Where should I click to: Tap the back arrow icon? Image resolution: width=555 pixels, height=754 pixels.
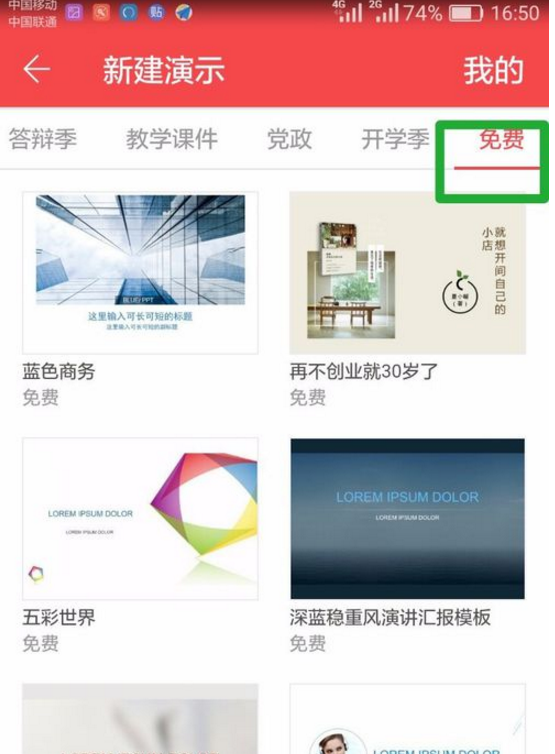click(37, 70)
